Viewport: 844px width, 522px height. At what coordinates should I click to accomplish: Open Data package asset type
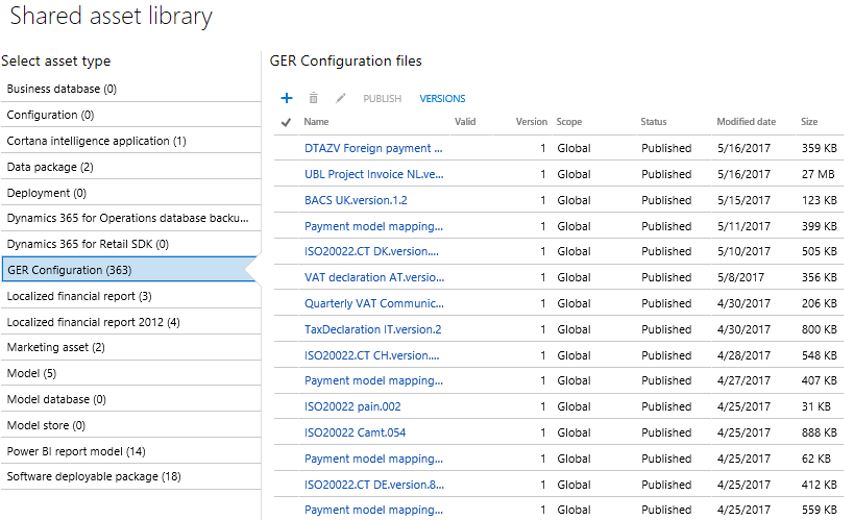pyautogui.click(x=50, y=167)
